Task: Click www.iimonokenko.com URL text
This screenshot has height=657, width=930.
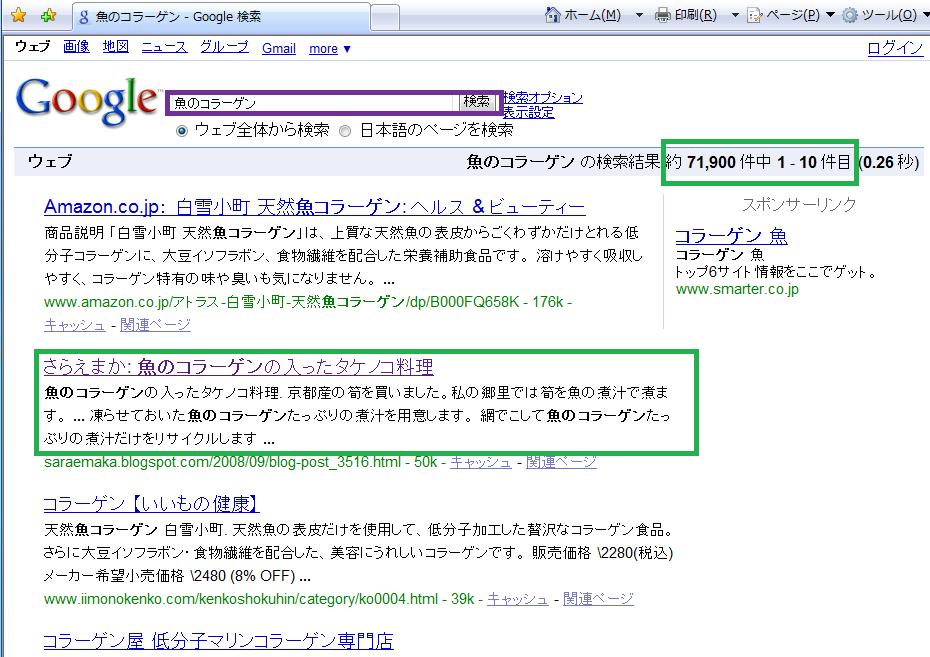Action: pos(241,599)
